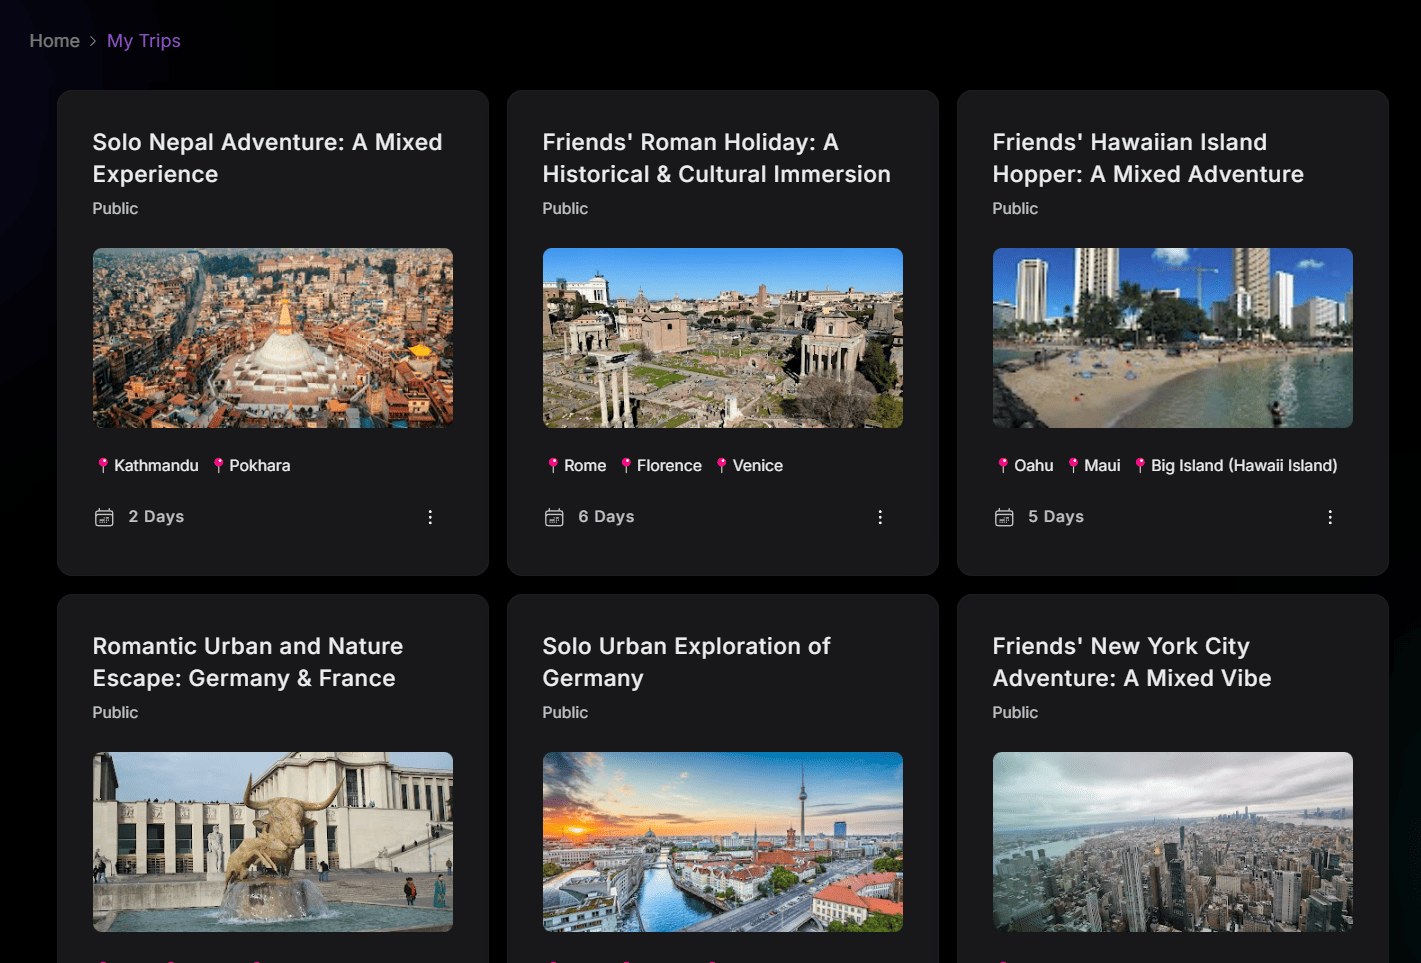Image resolution: width=1421 pixels, height=963 pixels.
Task: Click Public label under Romantic Urban Escape
Action: (115, 712)
